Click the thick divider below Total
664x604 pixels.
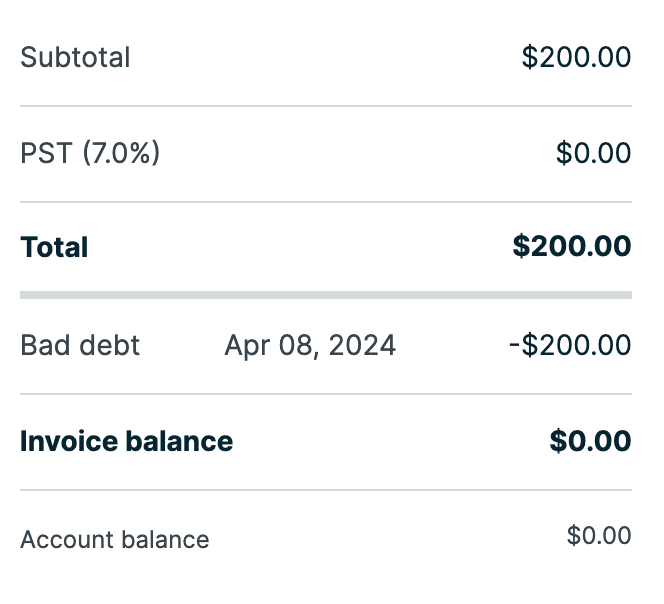coord(326,295)
